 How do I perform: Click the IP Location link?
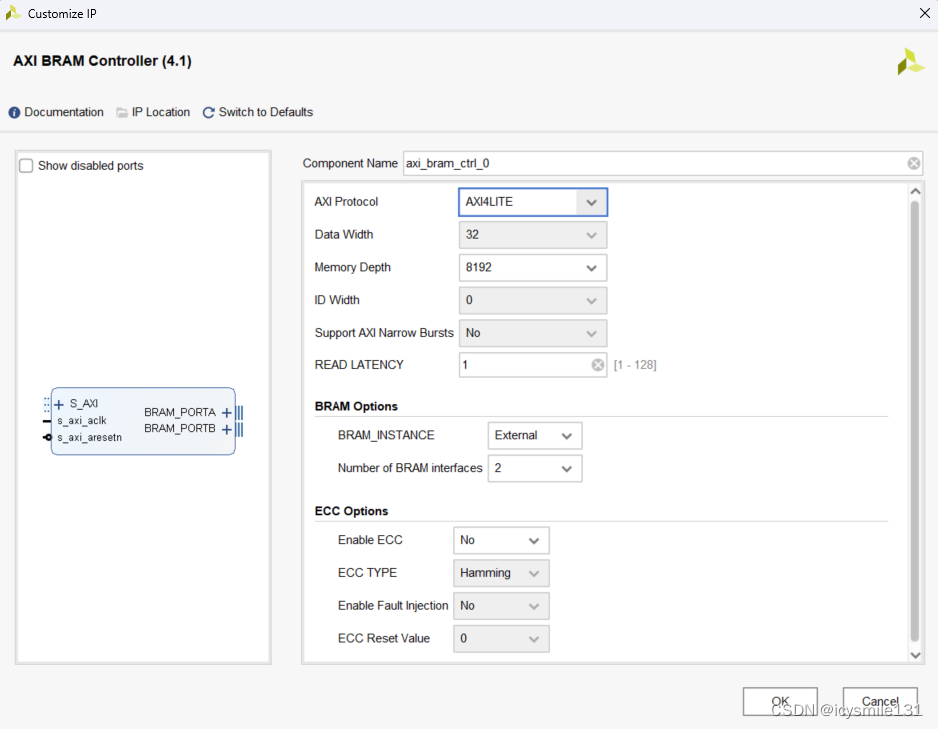point(160,112)
